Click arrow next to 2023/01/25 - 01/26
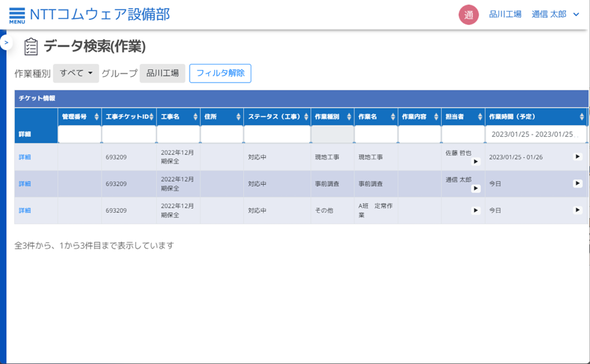This screenshot has height=364, width=590. pyautogui.click(x=578, y=157)
